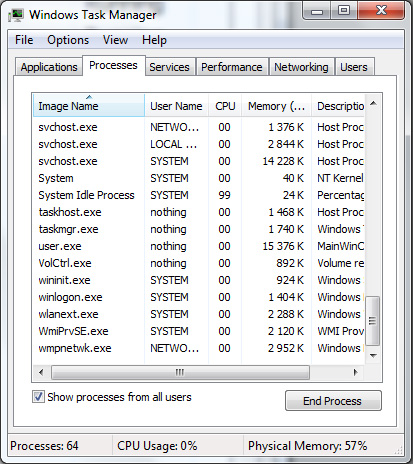Select the svchost.exe row with 14 228 K
The width and height of the screenshot is (413, 464).
click(x=199, y=161)
